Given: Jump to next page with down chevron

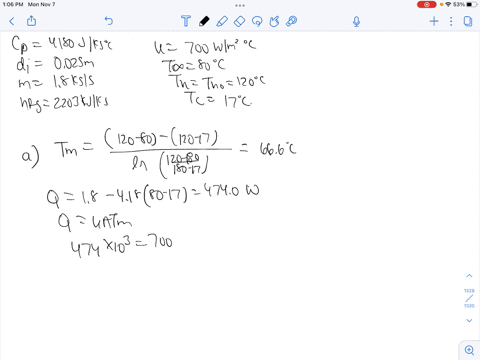Looking at the screenshot, I should tap(469, 320).
